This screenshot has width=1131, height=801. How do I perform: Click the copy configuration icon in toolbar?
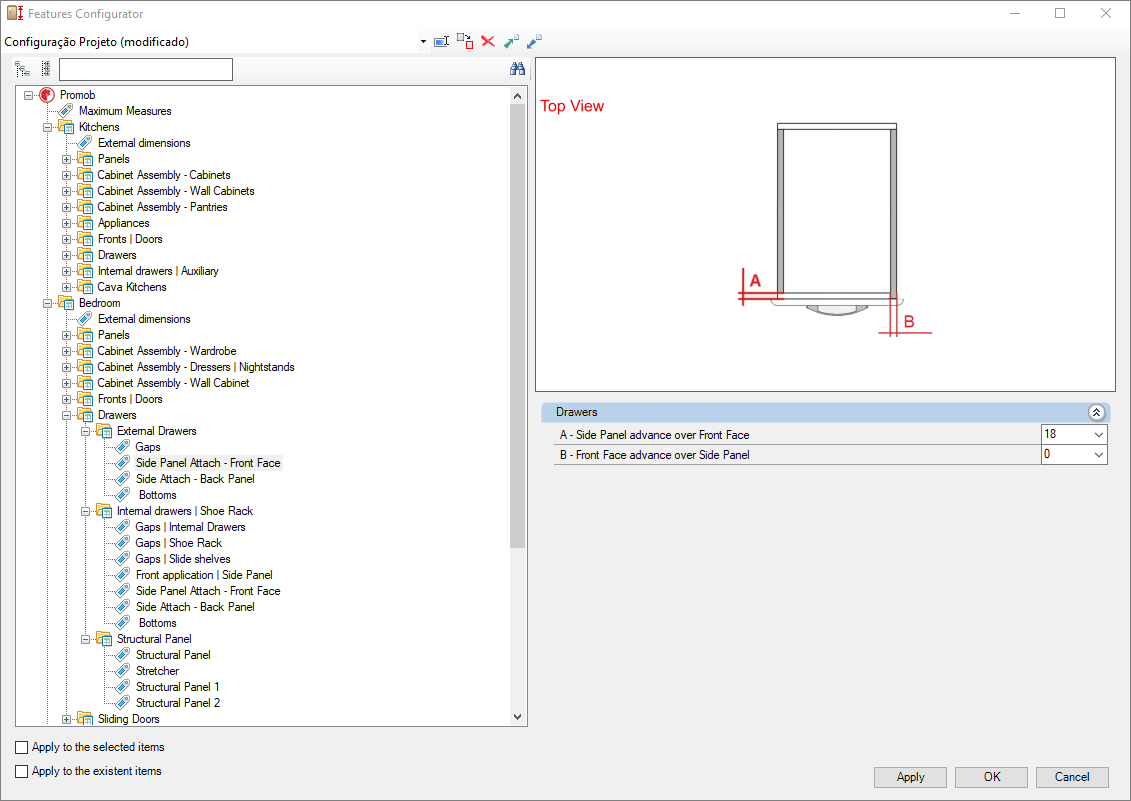pyautogui.click(x=465, y=41)
